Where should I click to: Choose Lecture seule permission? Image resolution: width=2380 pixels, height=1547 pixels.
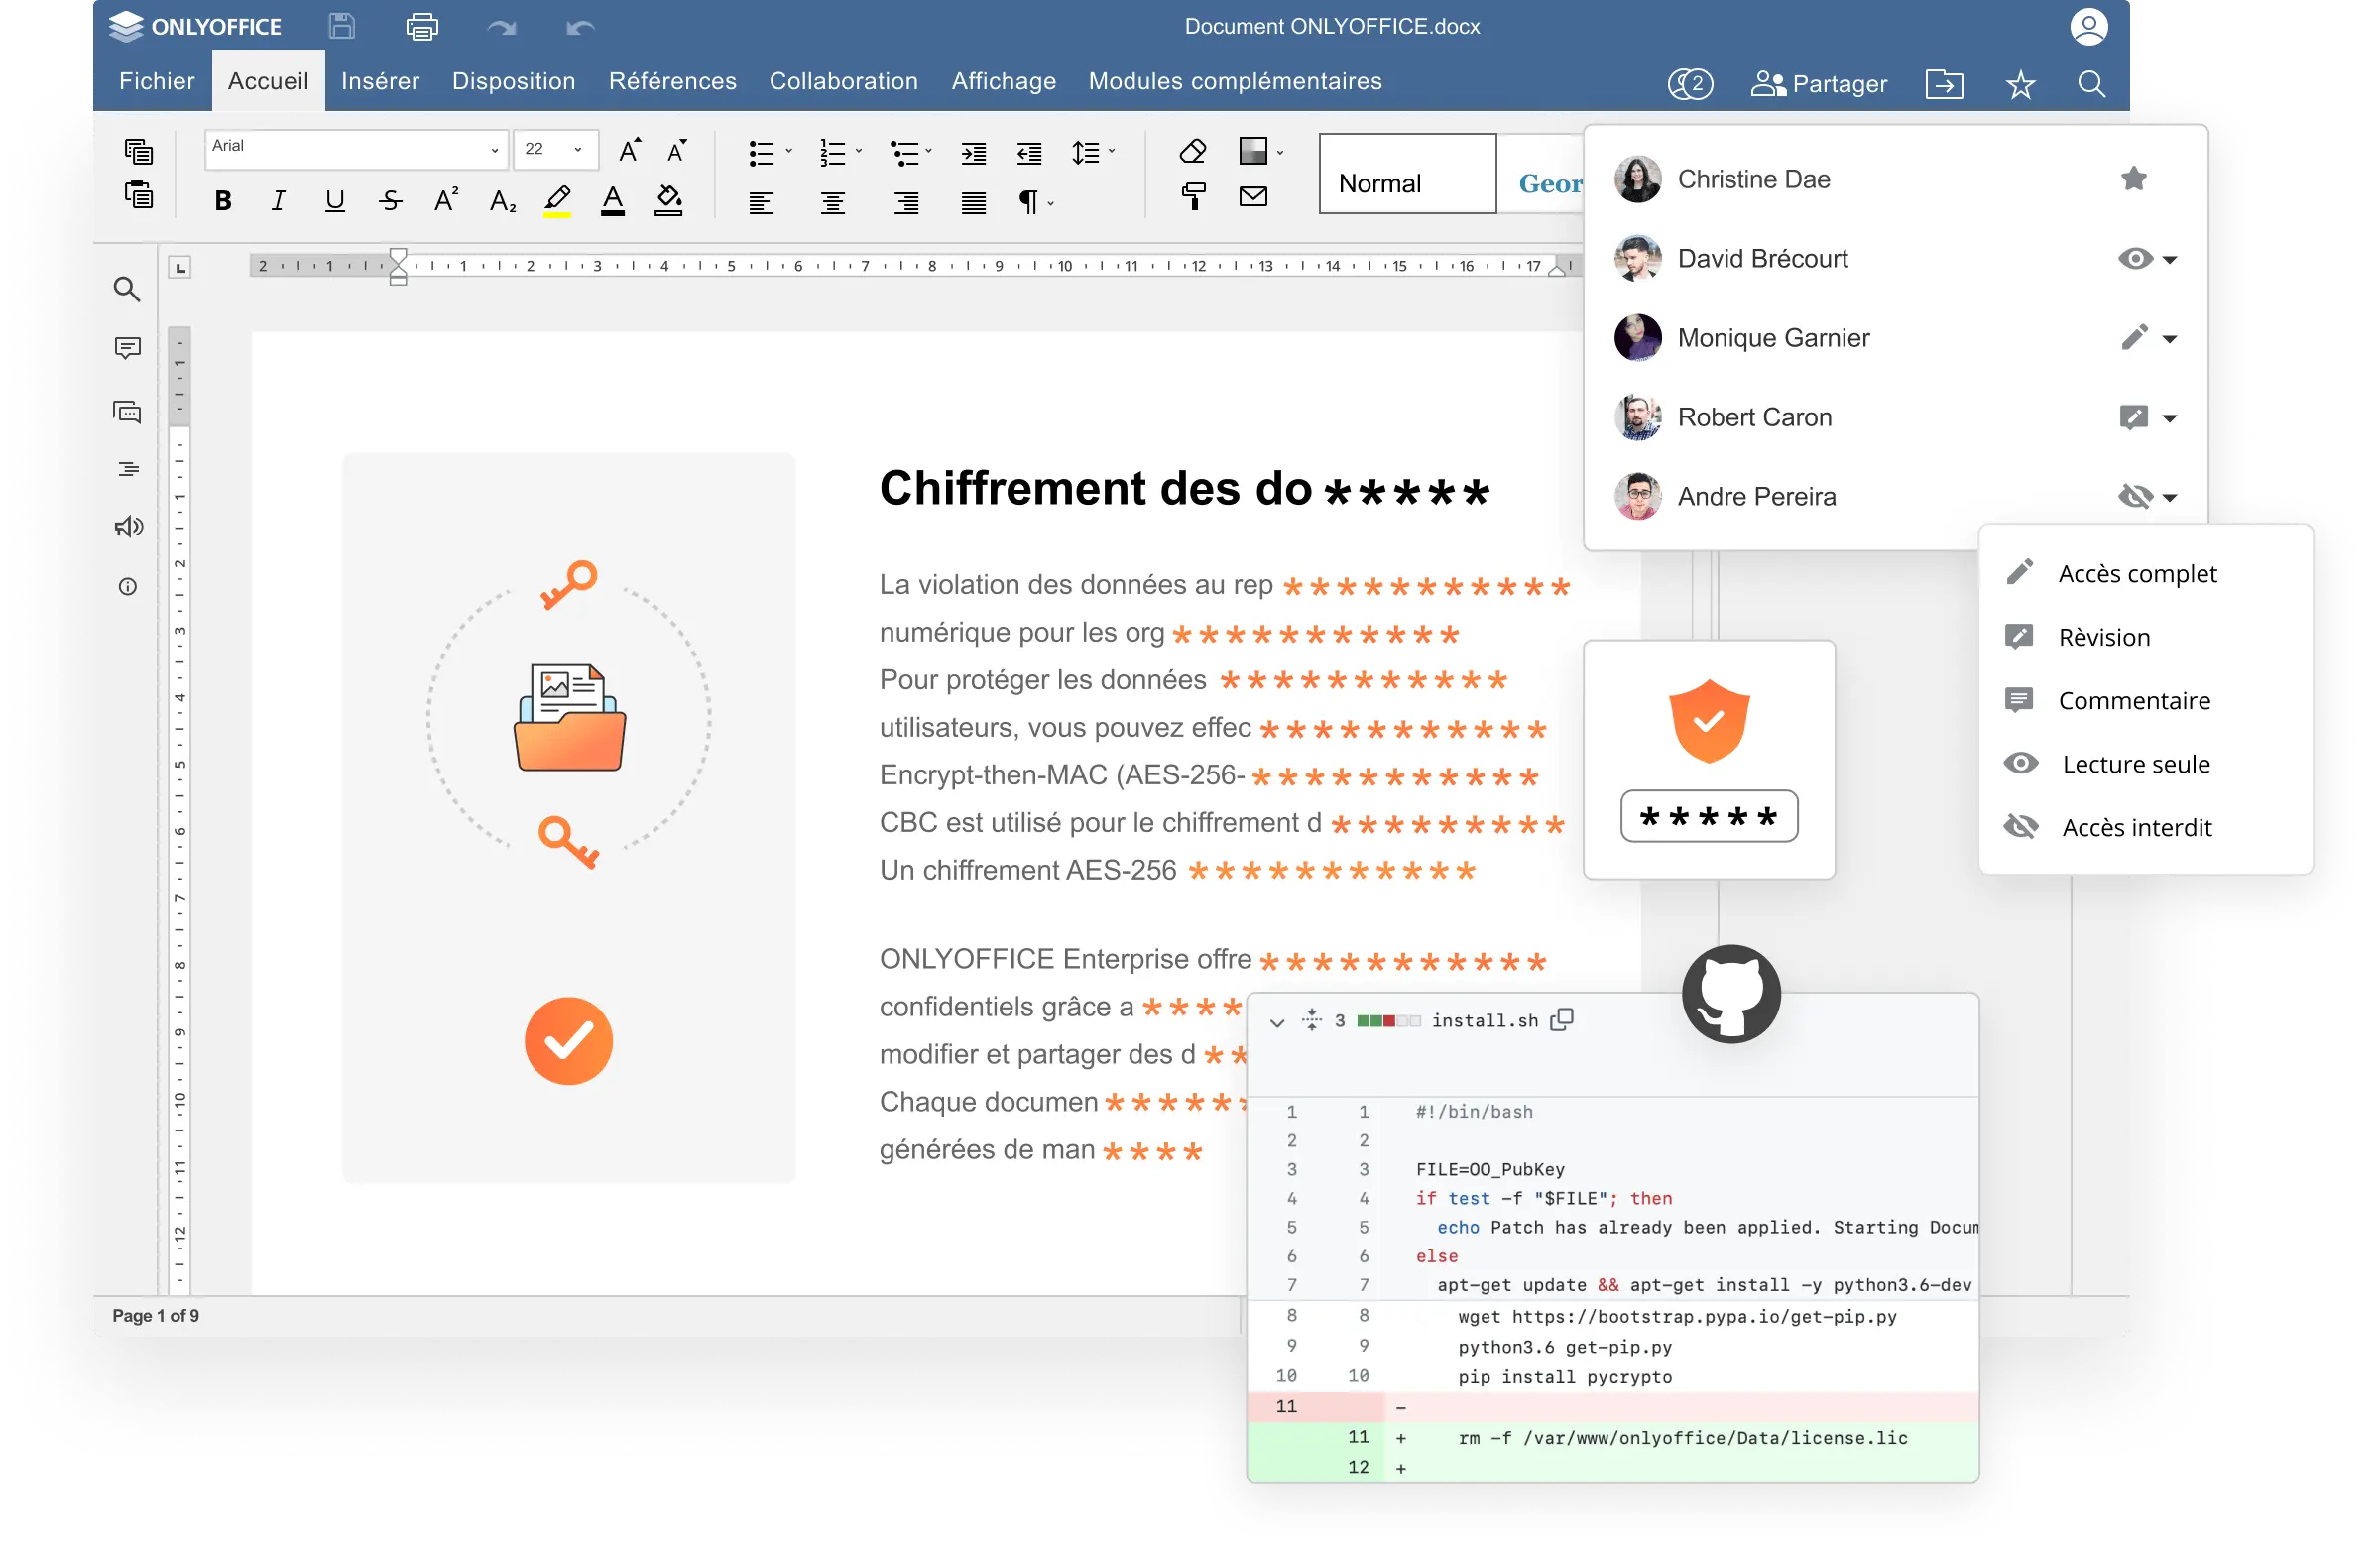(2144, 764)
